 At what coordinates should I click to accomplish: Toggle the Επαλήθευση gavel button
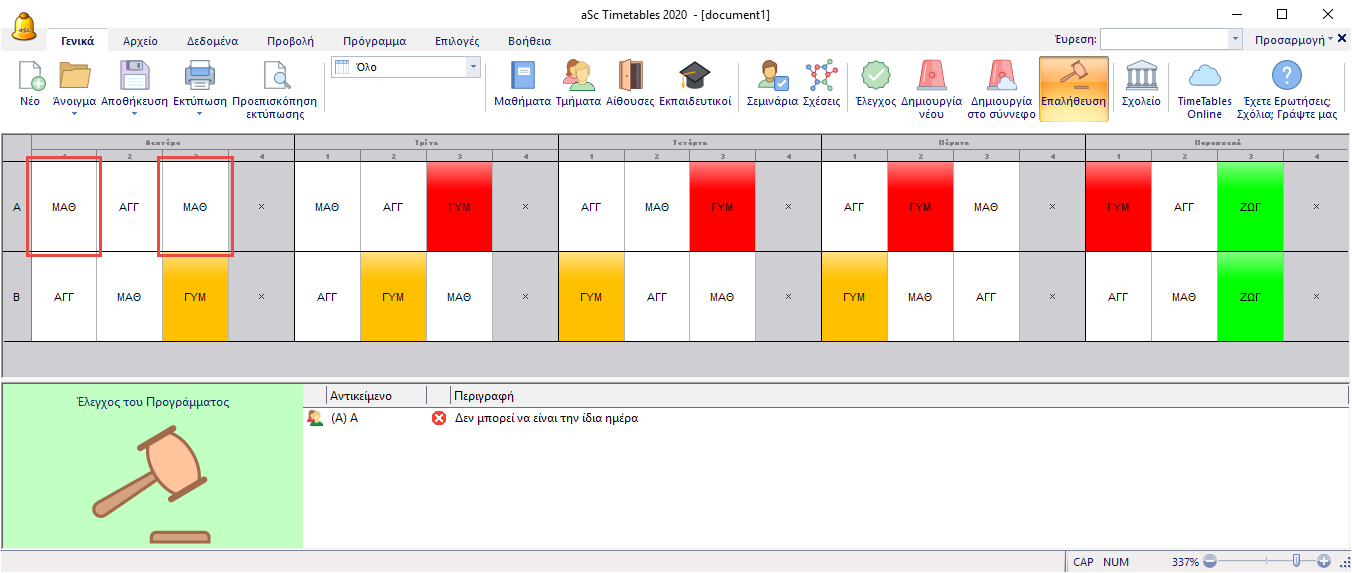click(x=1073, y=87)
